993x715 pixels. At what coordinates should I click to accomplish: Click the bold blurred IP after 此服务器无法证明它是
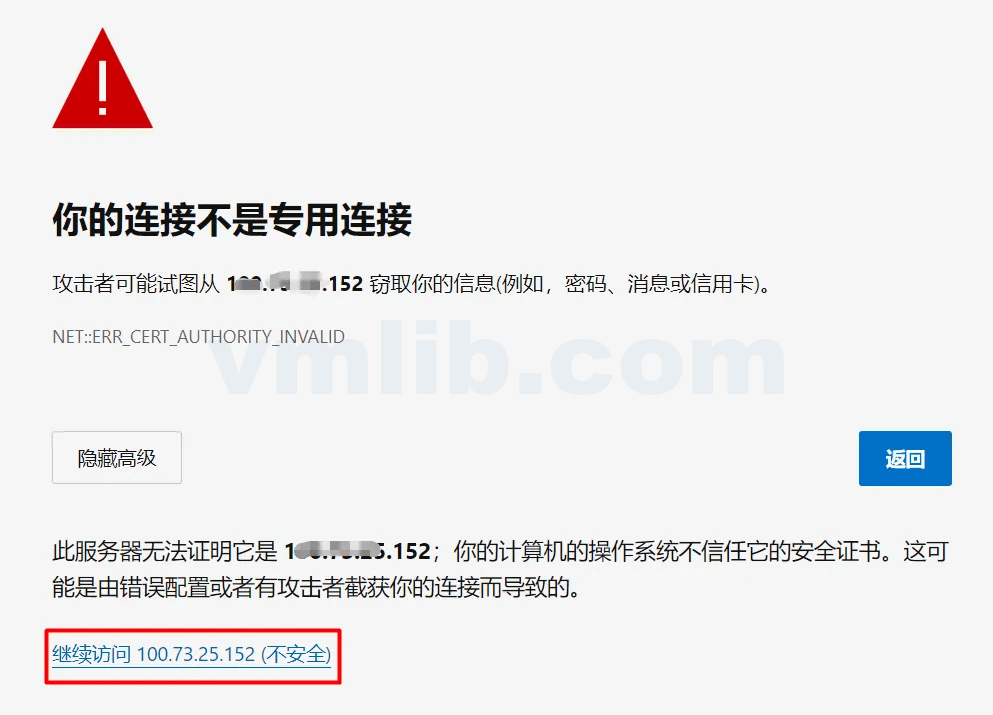click(x=358, y=551)
